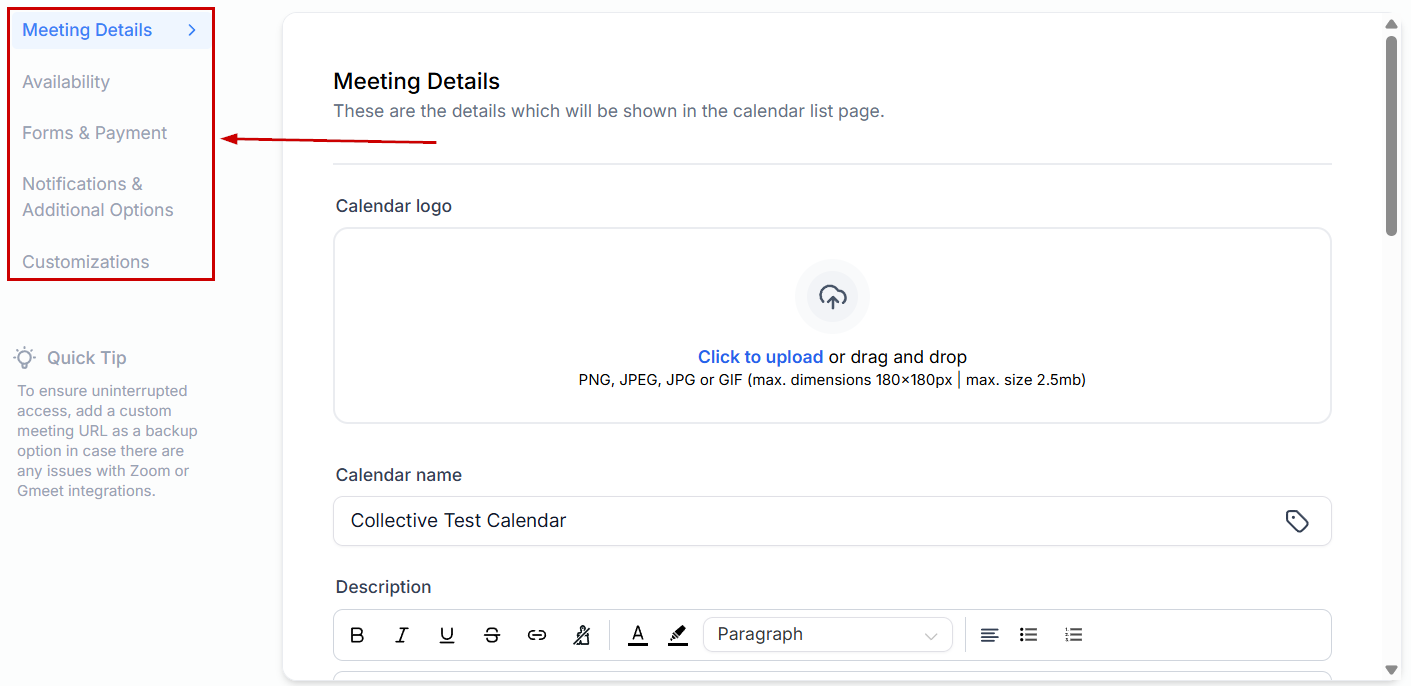Viewport: 1411px width, 686px height.
Task: Click the Calendar logo upload drop area
Action: tap(832, 326)
